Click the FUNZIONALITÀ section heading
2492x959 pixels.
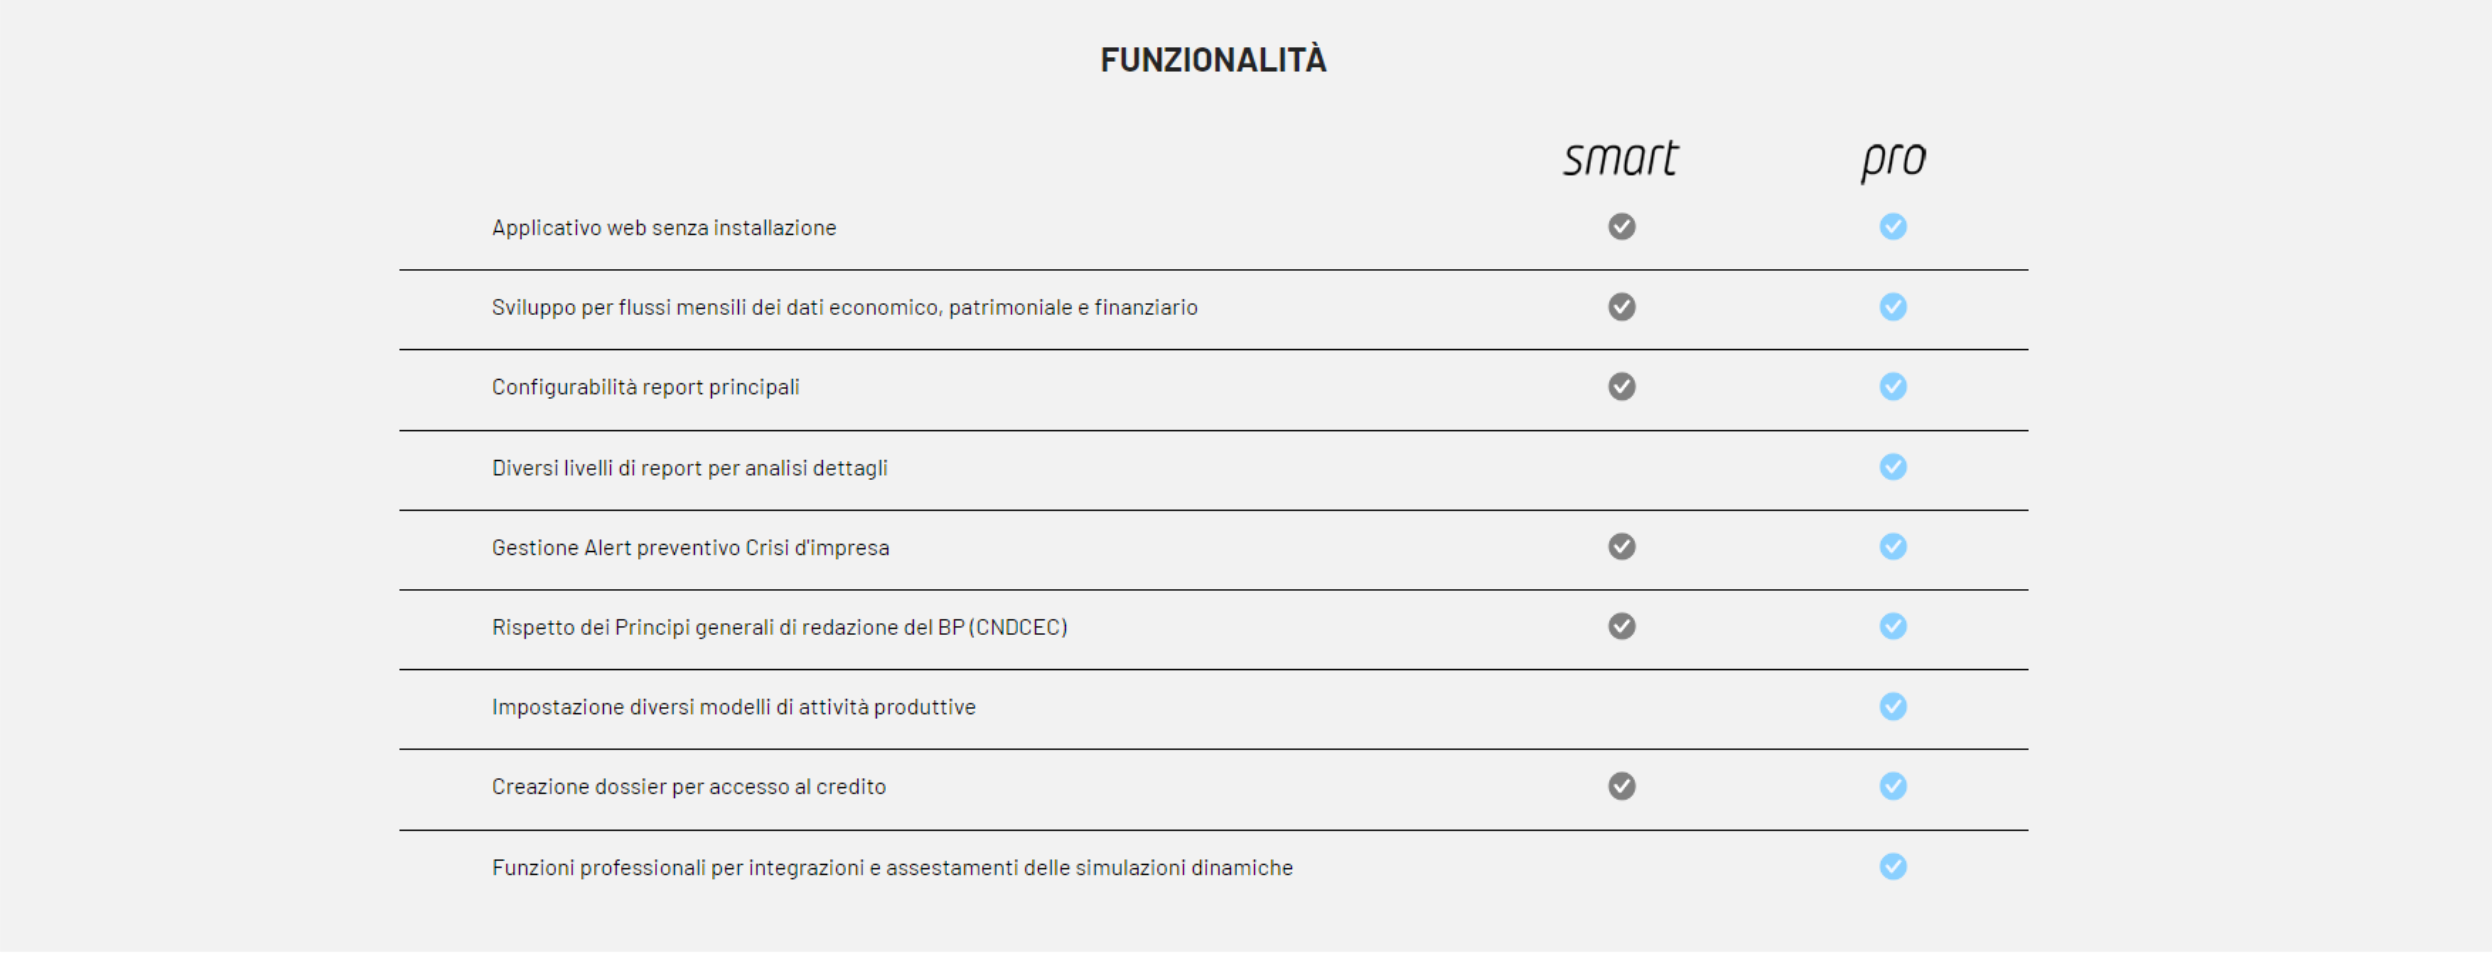tap(1213, 60)
